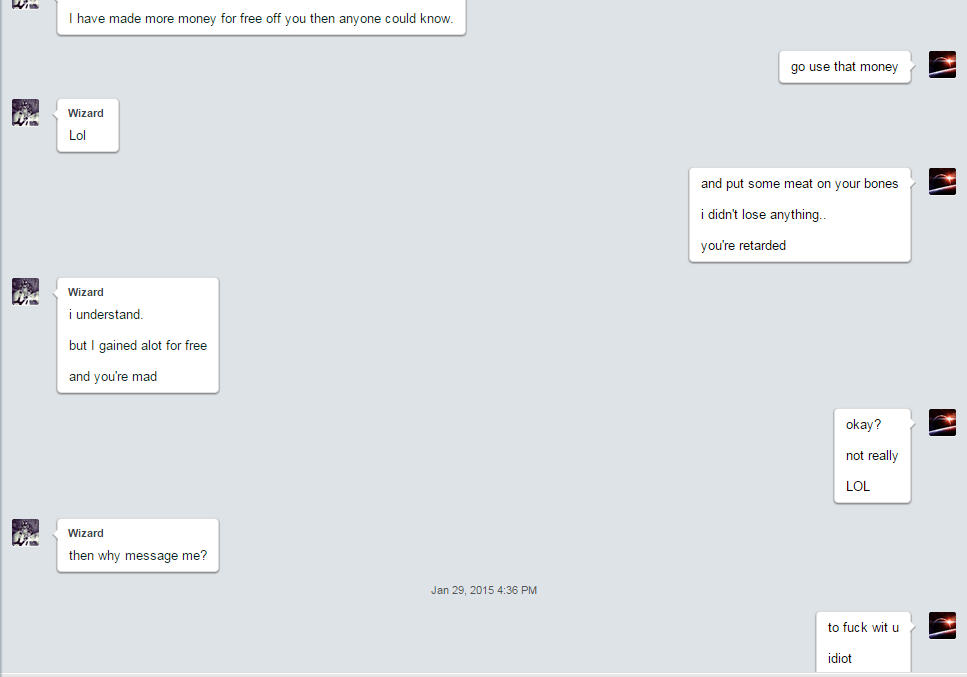Click the "LOL" reply in the right bubble
Image resolution: width=967 pixels, height=677 pixels.
coord(857,486)
